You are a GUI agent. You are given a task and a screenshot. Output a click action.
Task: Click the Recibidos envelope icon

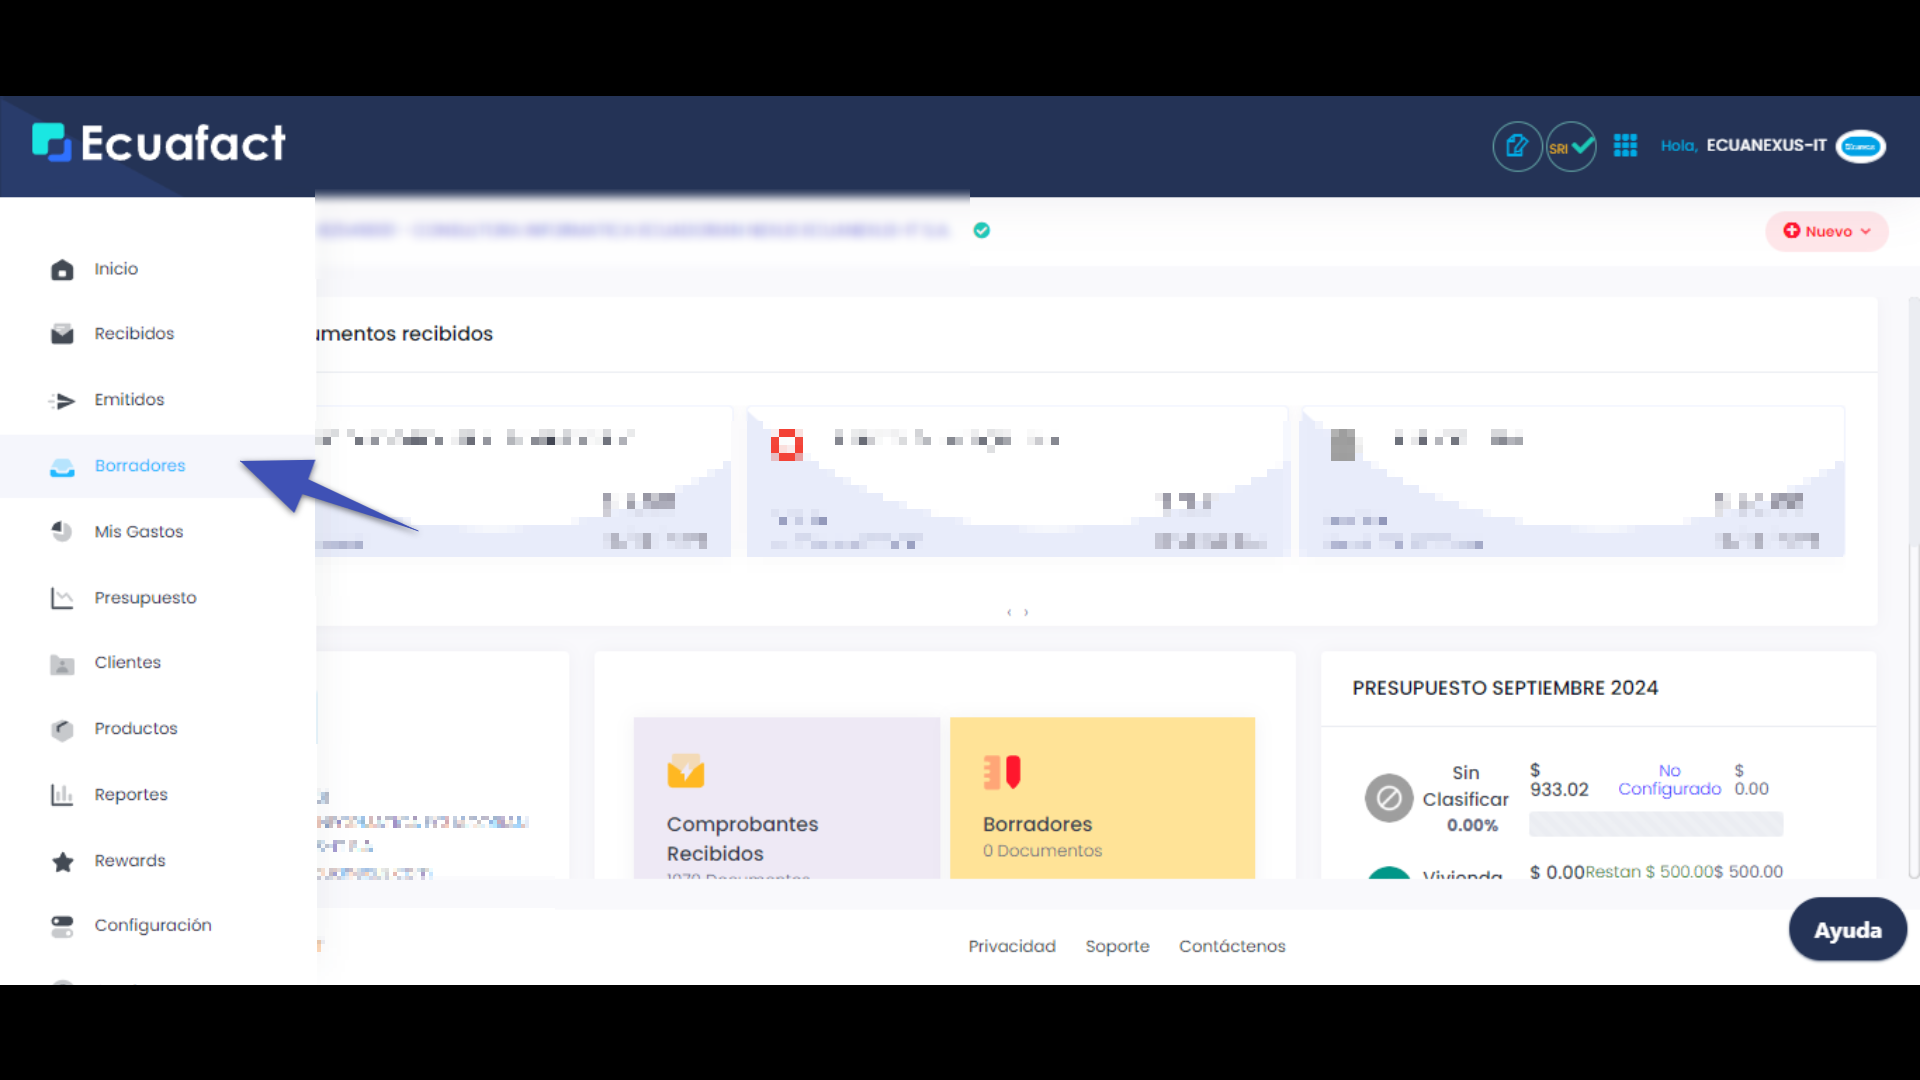(62, 334)
